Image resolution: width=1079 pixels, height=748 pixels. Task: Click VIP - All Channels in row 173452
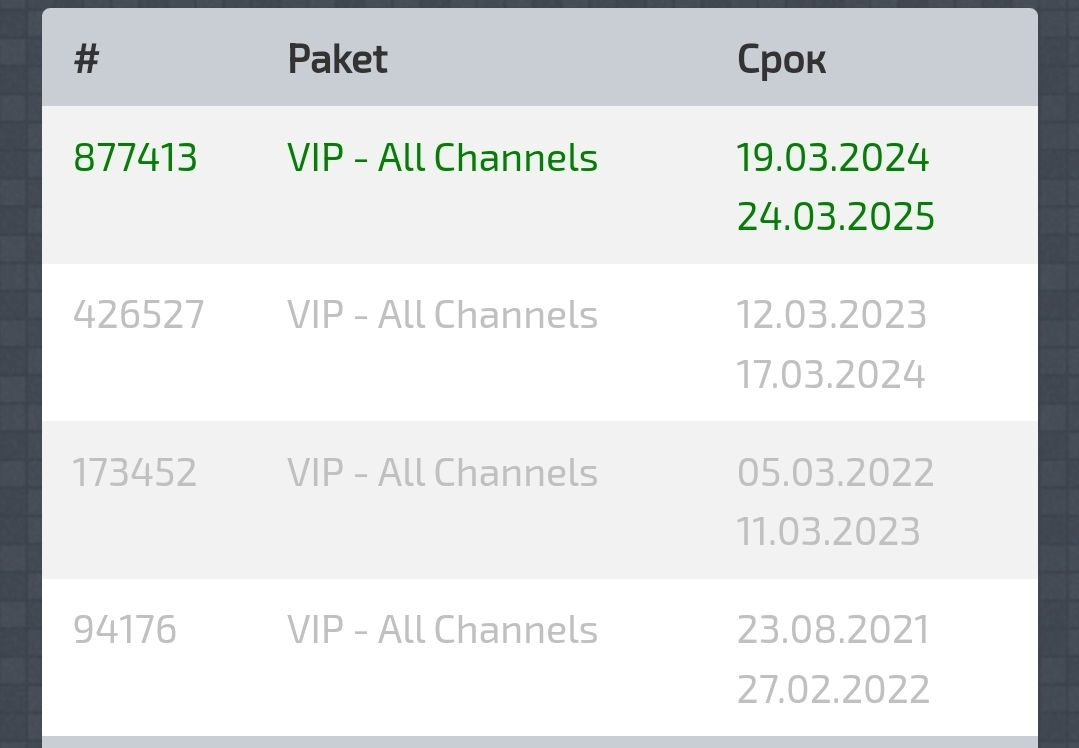tap(442, 472)
